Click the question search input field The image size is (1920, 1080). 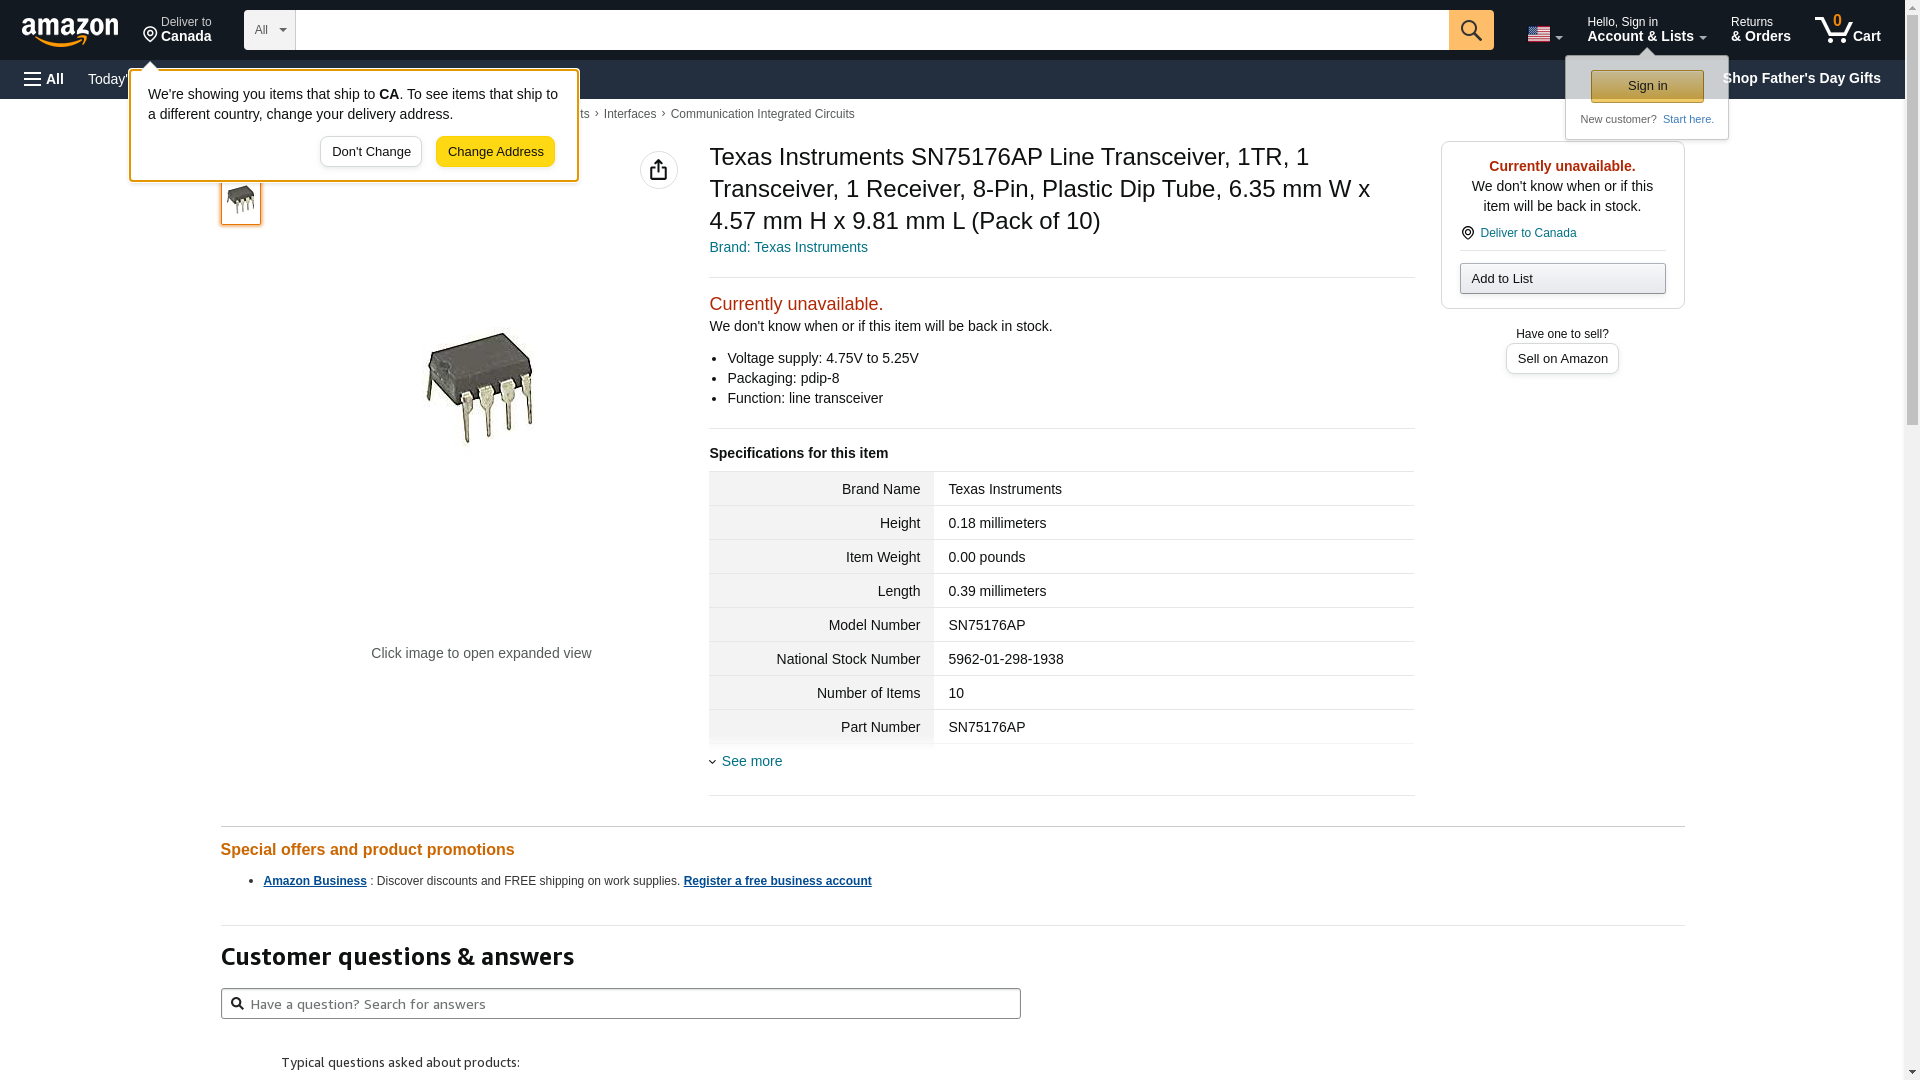pyautogui.click(x=620, y=1004)
